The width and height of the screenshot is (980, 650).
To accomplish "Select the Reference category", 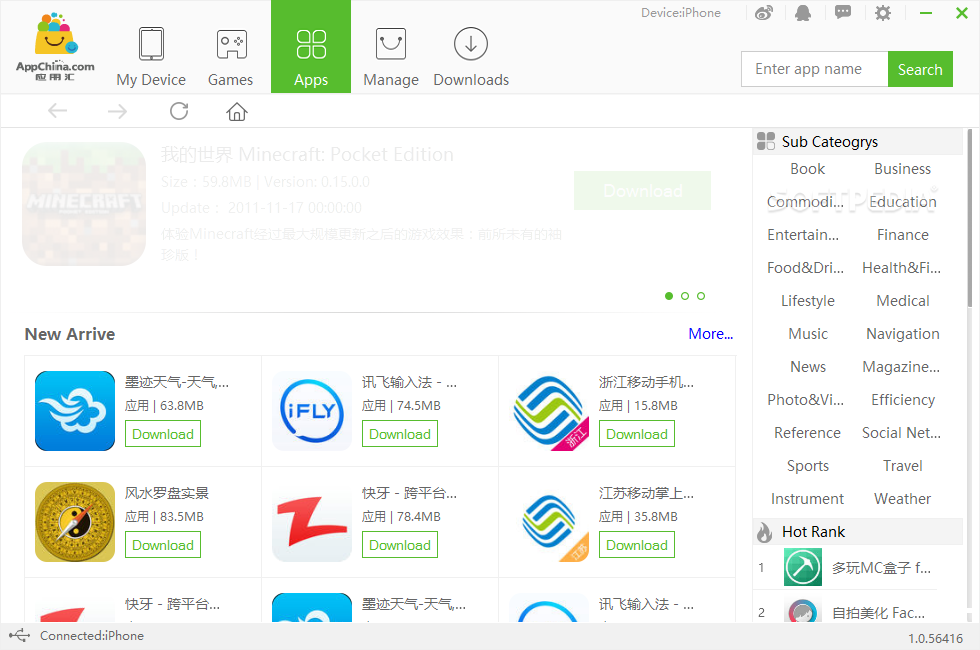I will [808, 433].
